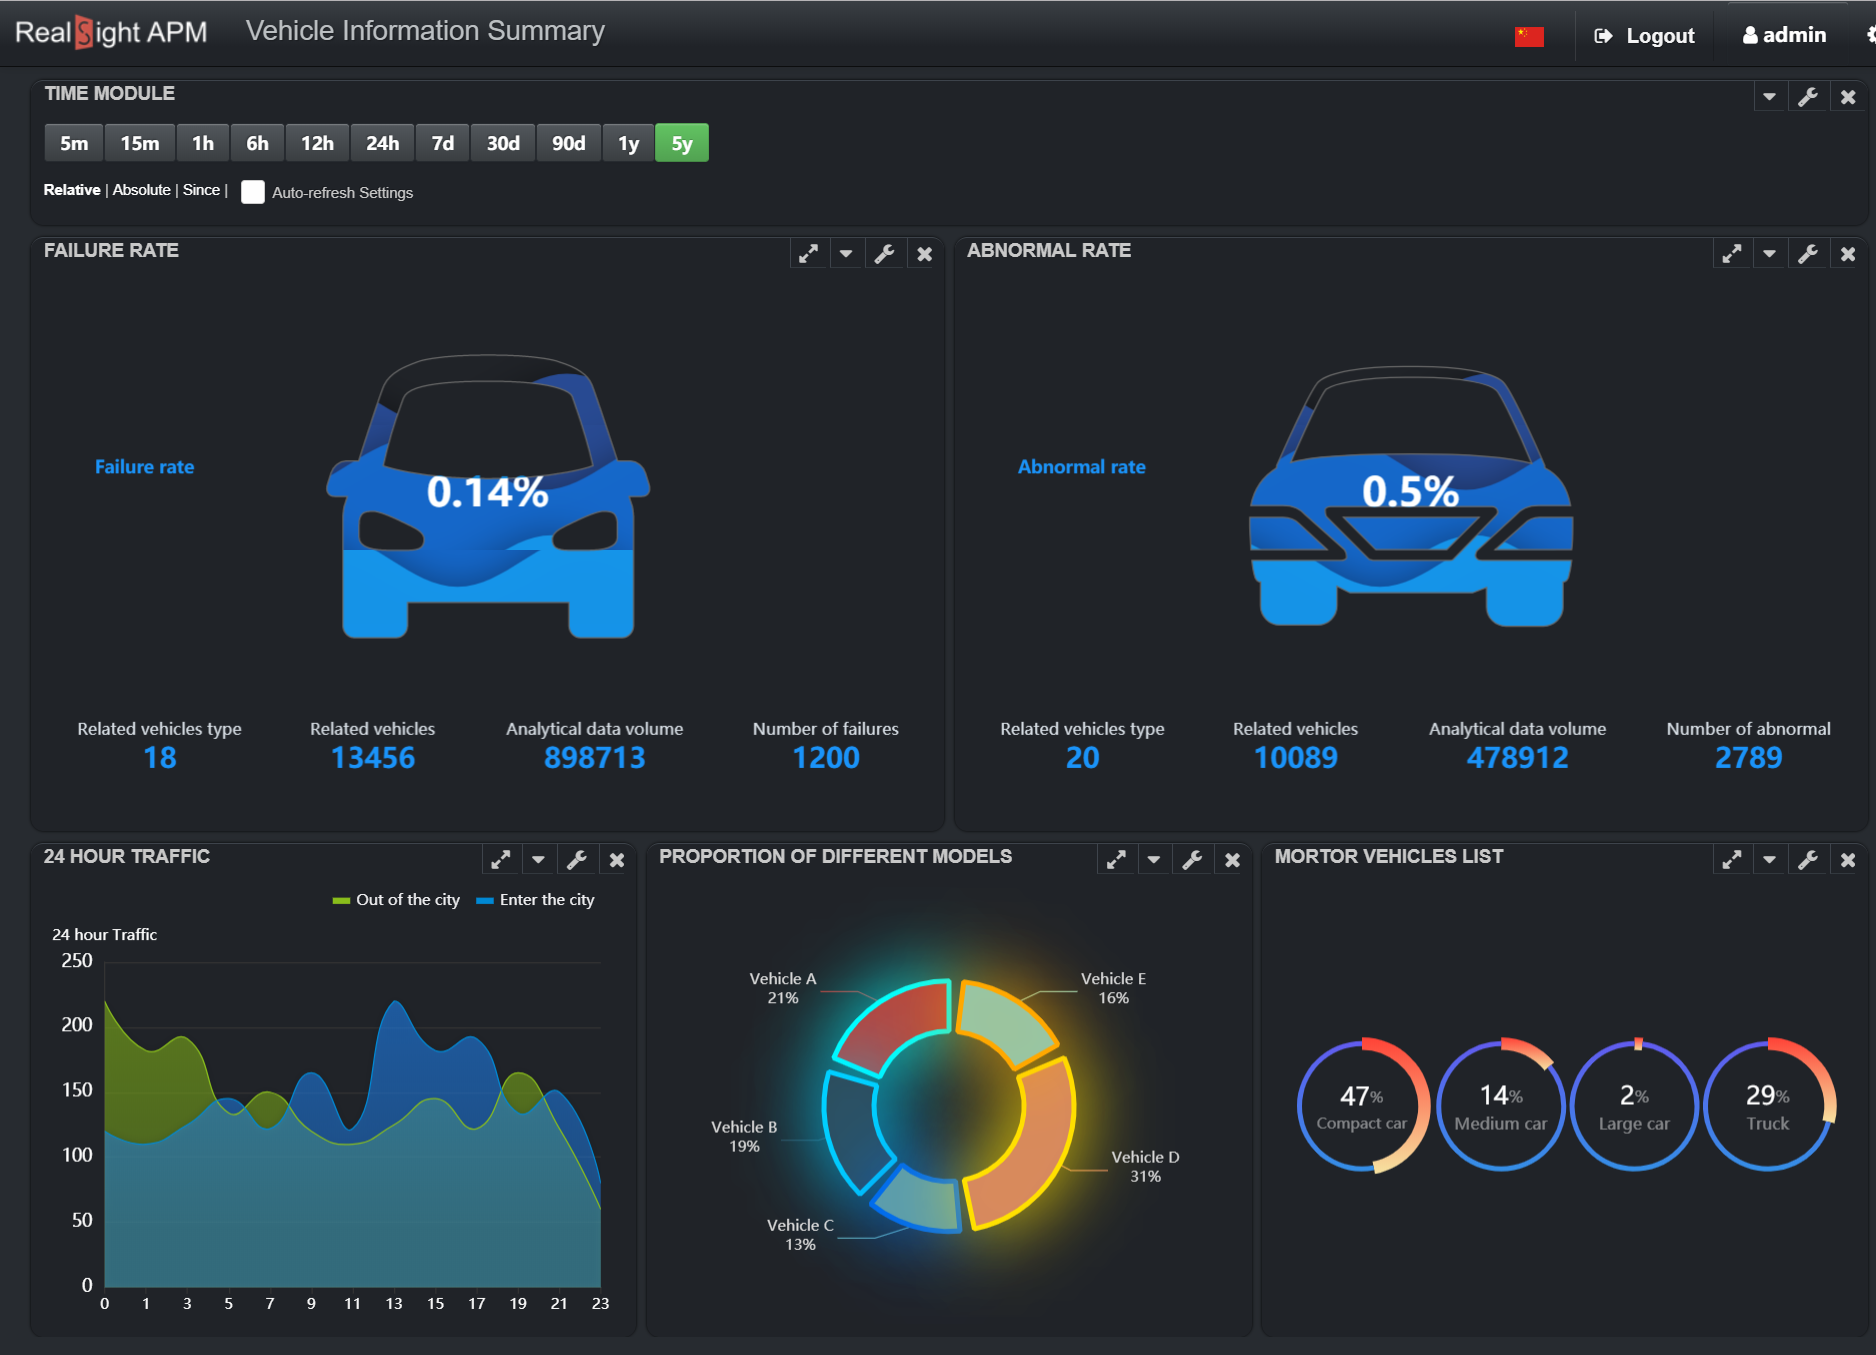
Task: Open 24 Hour Traffic dropdown arrow
Action: tap(538, 859)
